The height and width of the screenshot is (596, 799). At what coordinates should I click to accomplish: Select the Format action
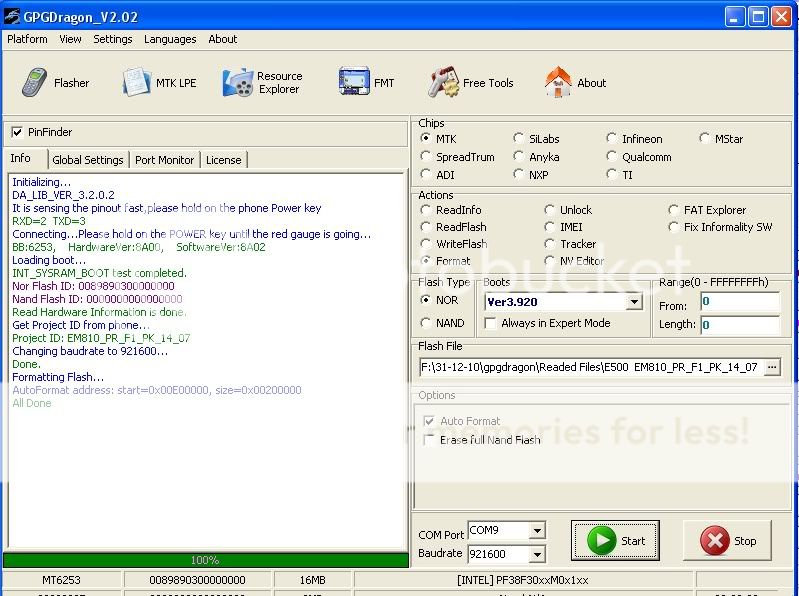(425, 260)
